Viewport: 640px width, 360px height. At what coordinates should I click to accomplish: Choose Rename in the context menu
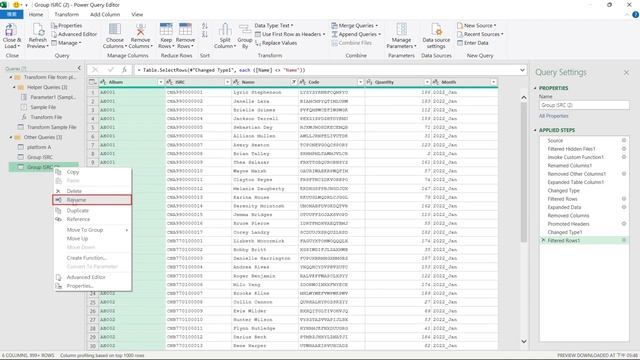pyautogui.click(x=92, y=200)
